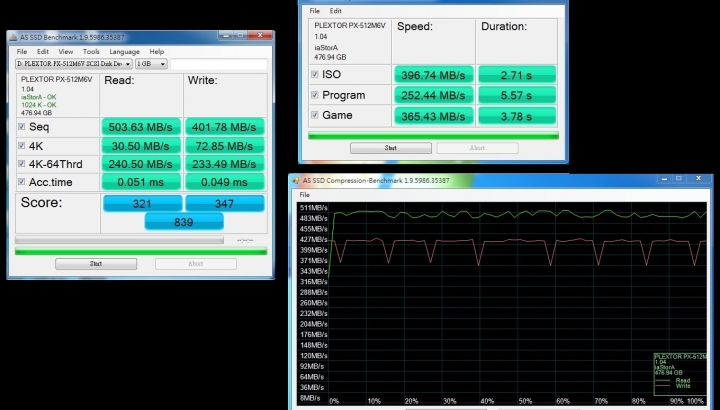
Task: Toggle the 4K-64Thrd test checkbox
Action: [x=21, y=163]
